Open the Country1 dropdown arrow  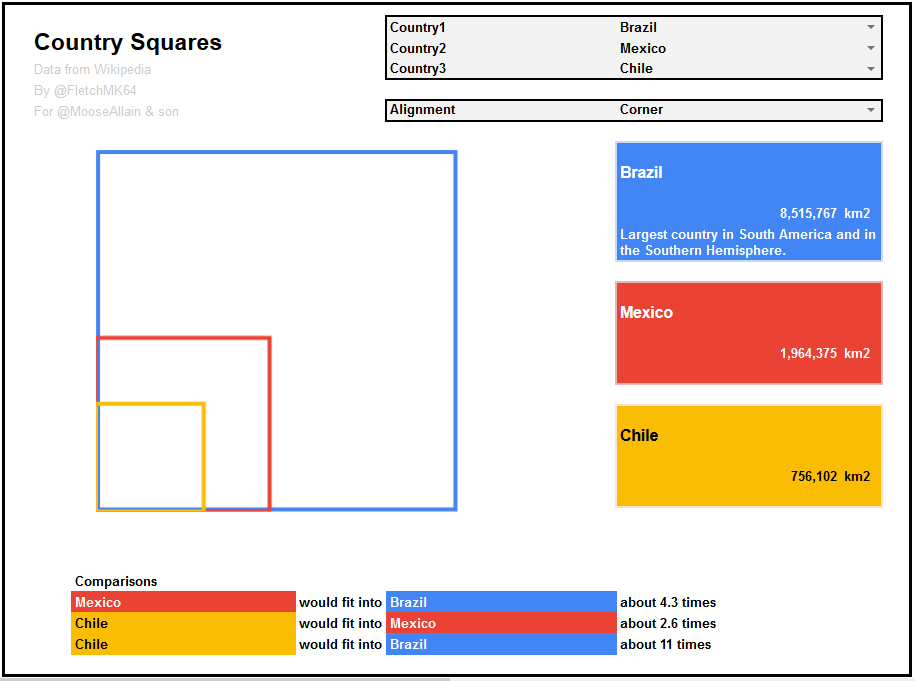[870, 27]
